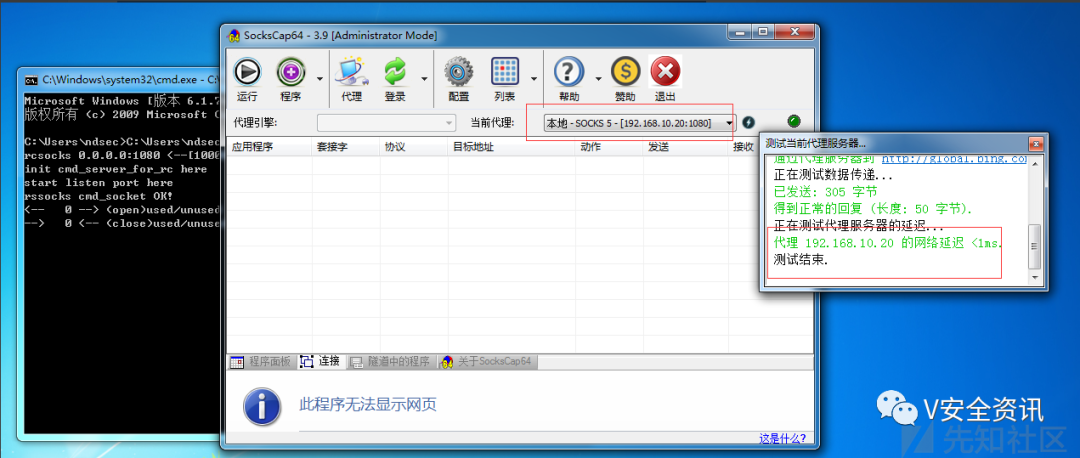The image size is (1080, 458).
Task: Expand the 列表 dropdown arrow
Action: (534, 79)
